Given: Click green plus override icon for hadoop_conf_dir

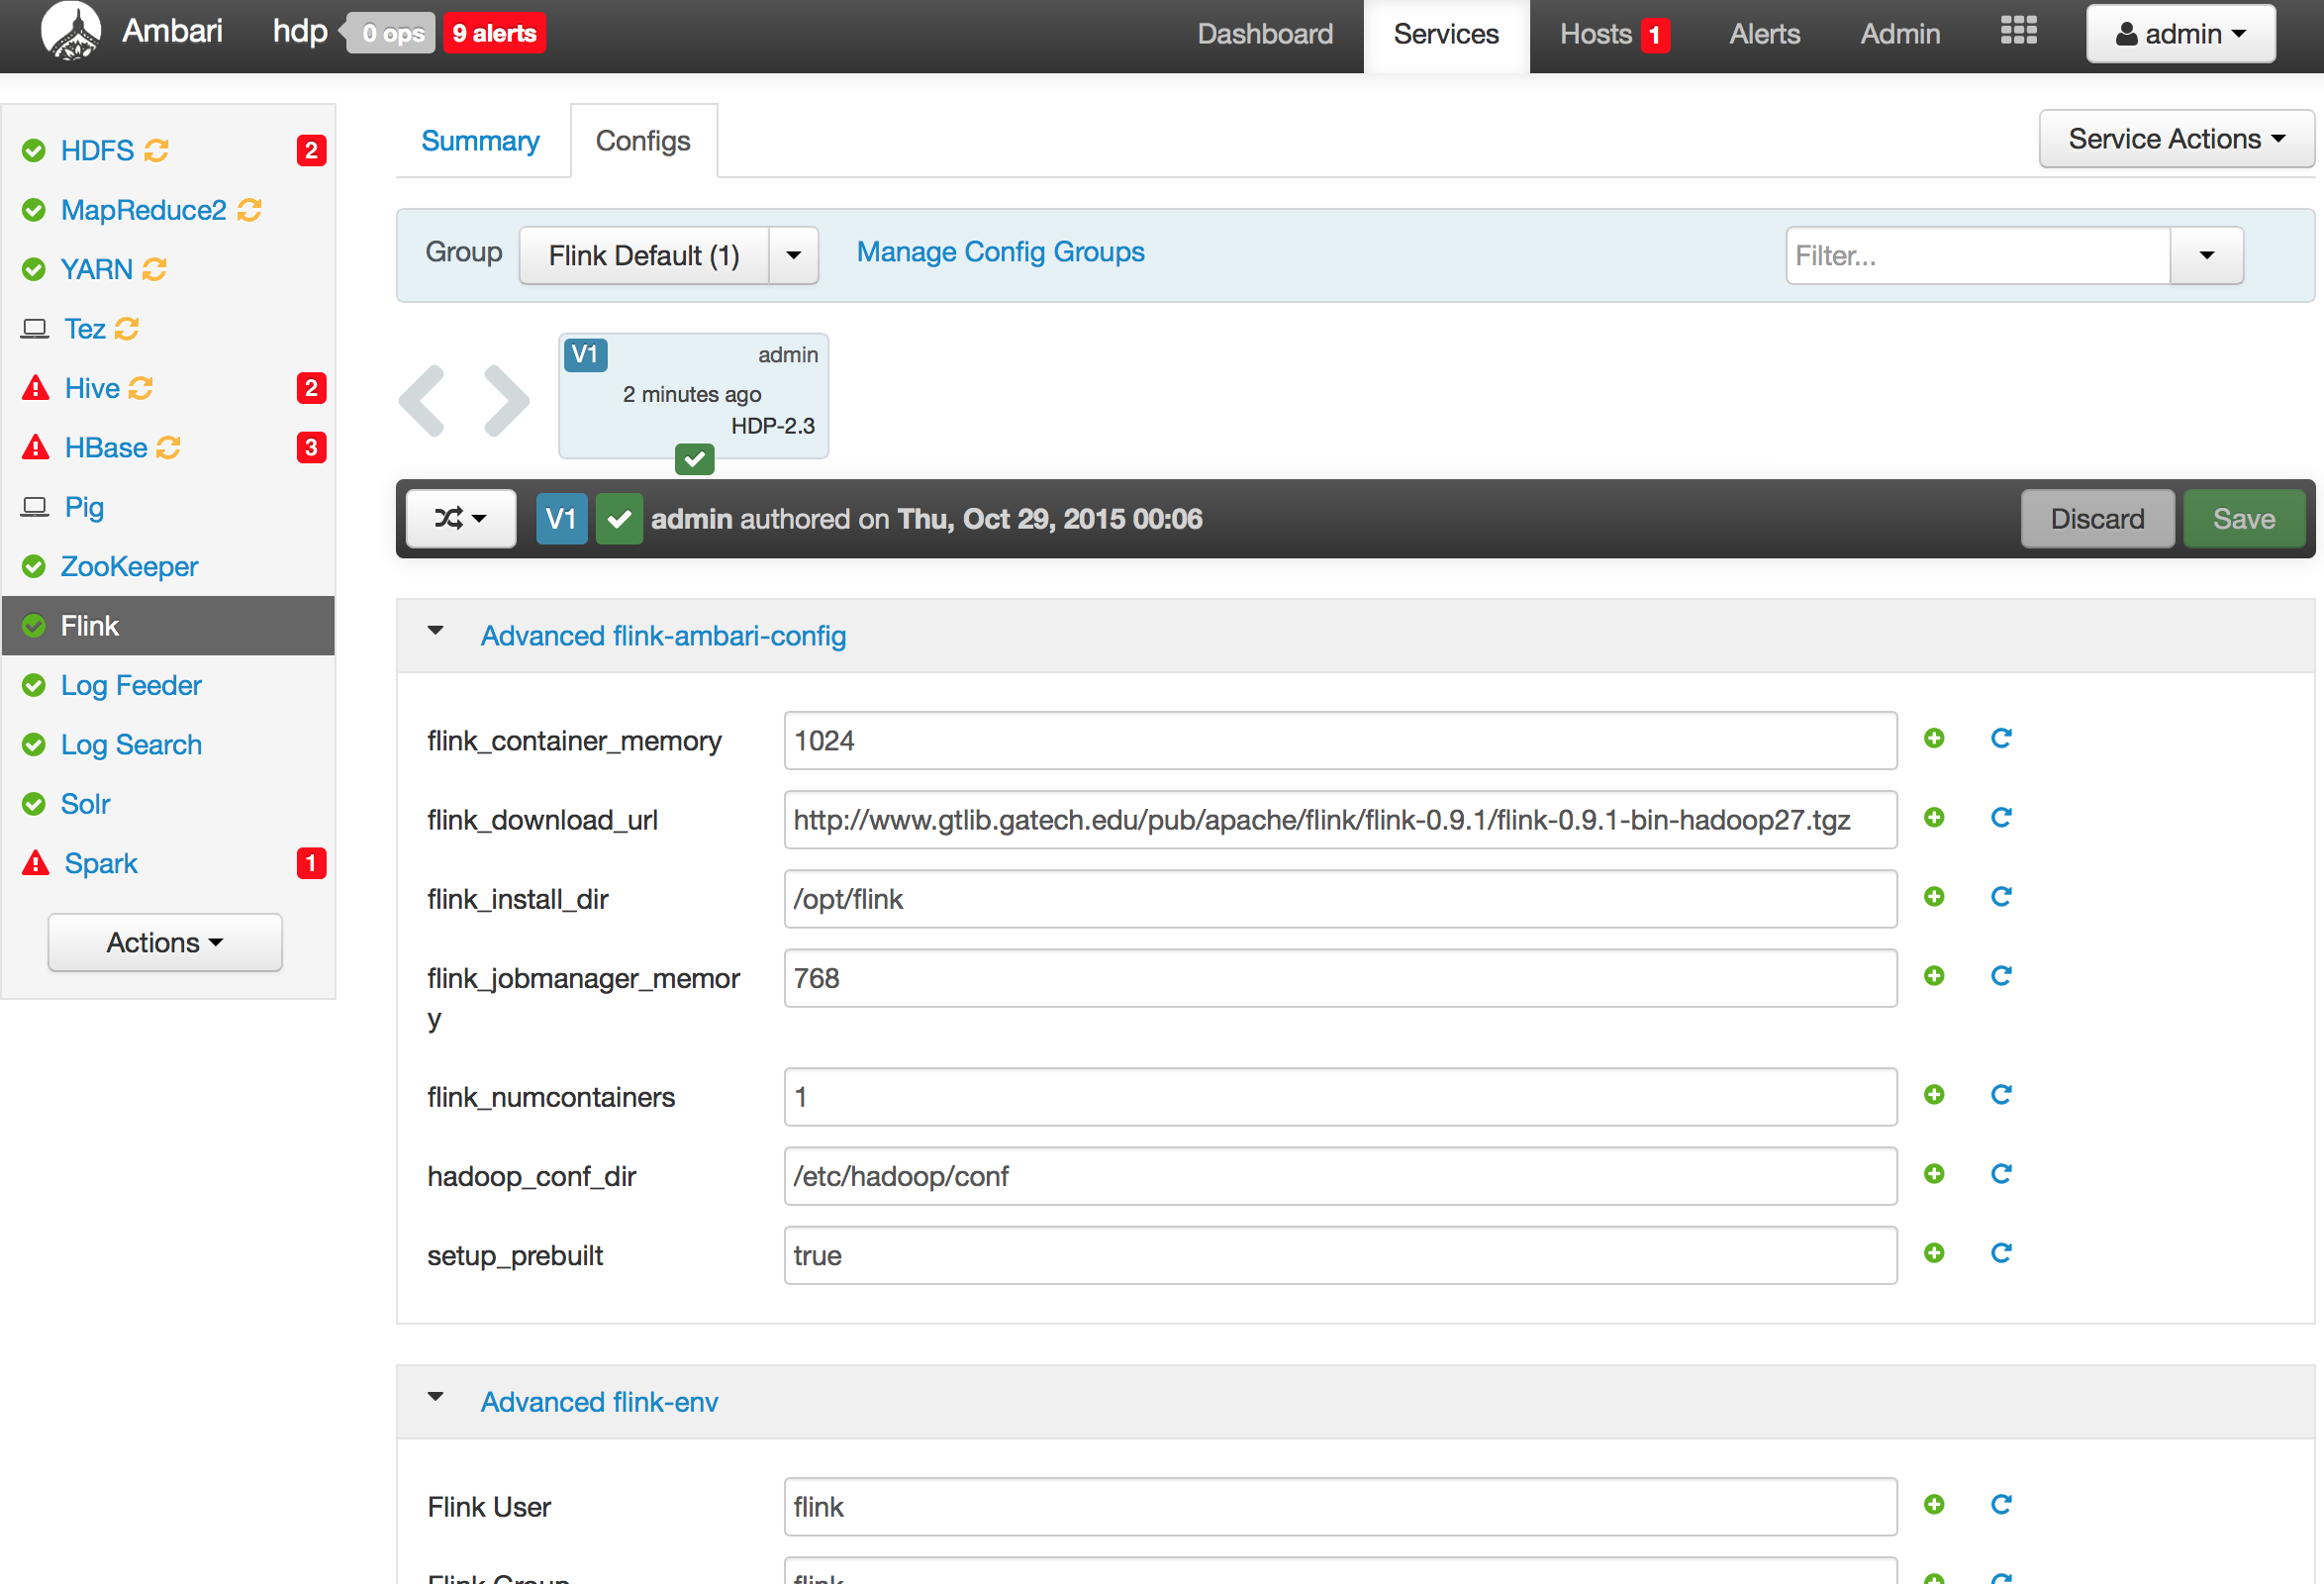Looking at the screenshot, I should point(1934,1174).
